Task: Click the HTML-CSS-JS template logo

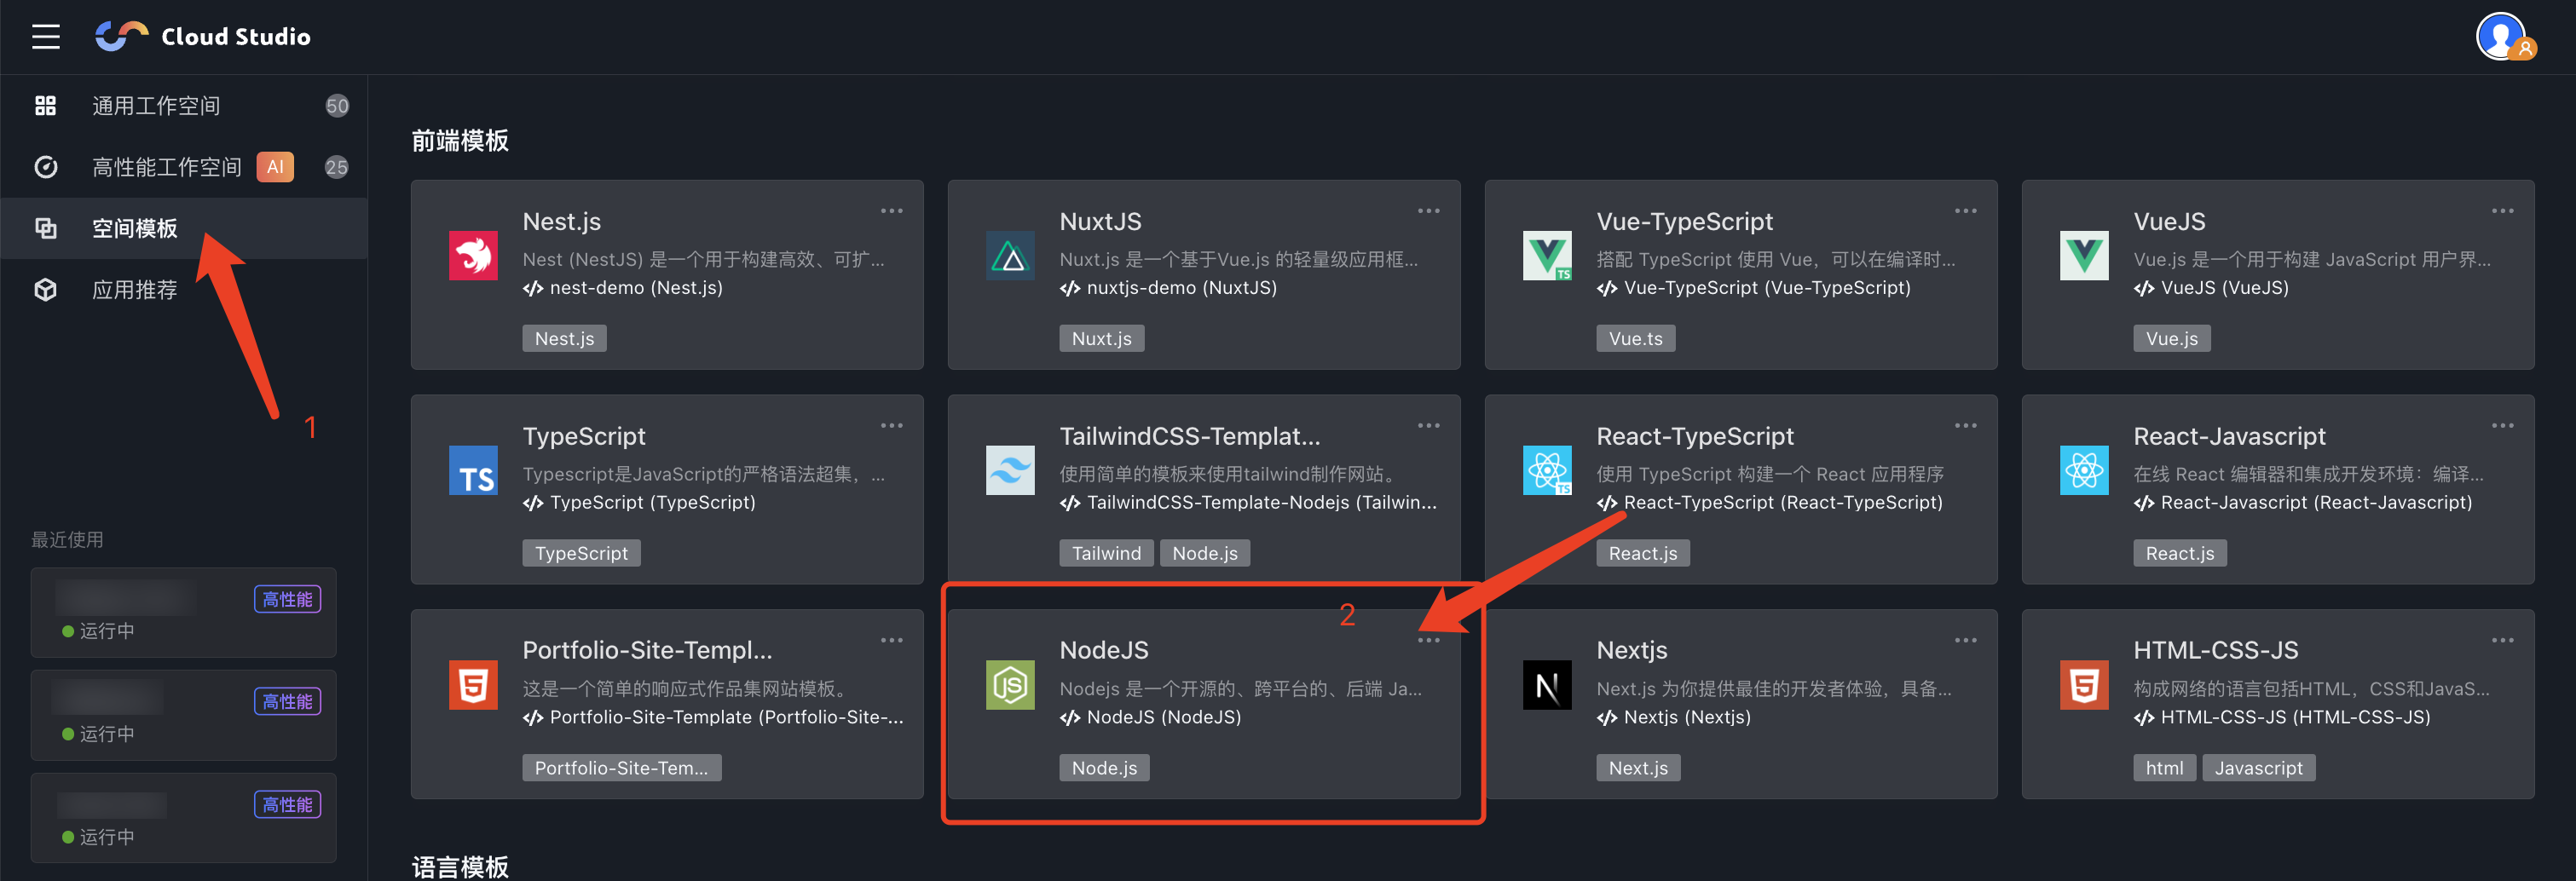Action: click(x=2084, y=685)
